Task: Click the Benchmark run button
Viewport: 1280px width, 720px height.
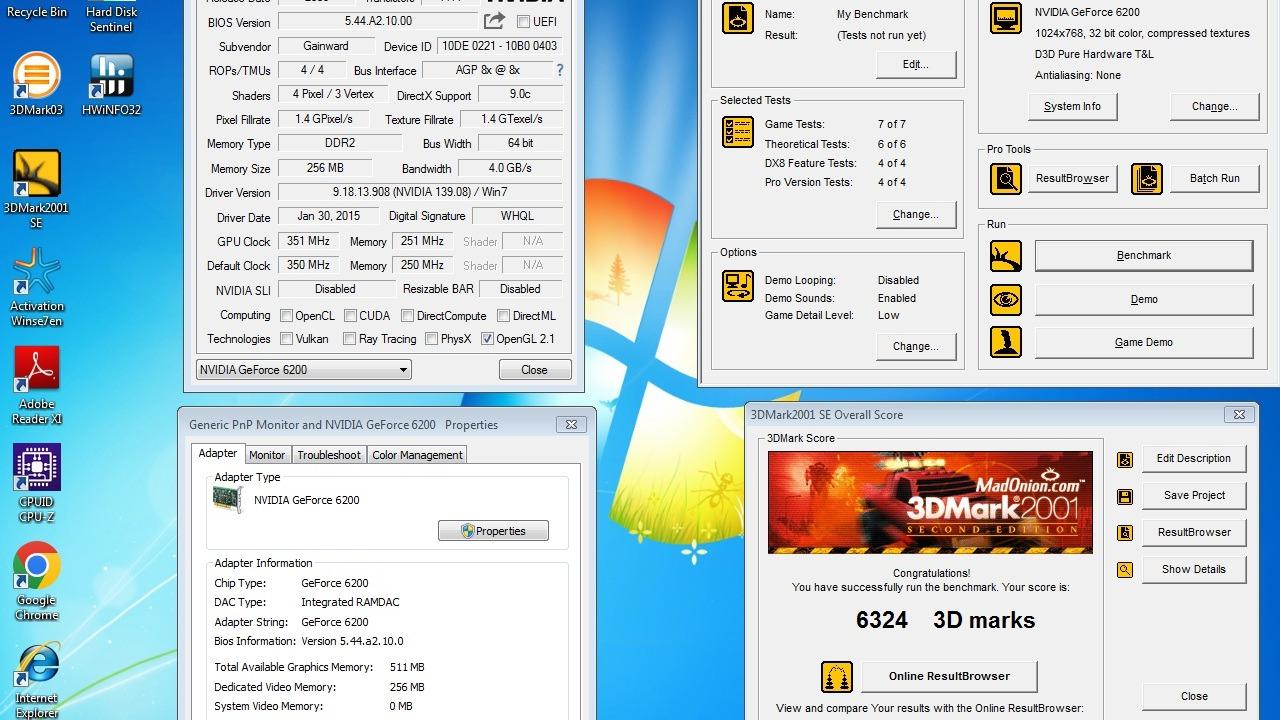Action: 1143,256
